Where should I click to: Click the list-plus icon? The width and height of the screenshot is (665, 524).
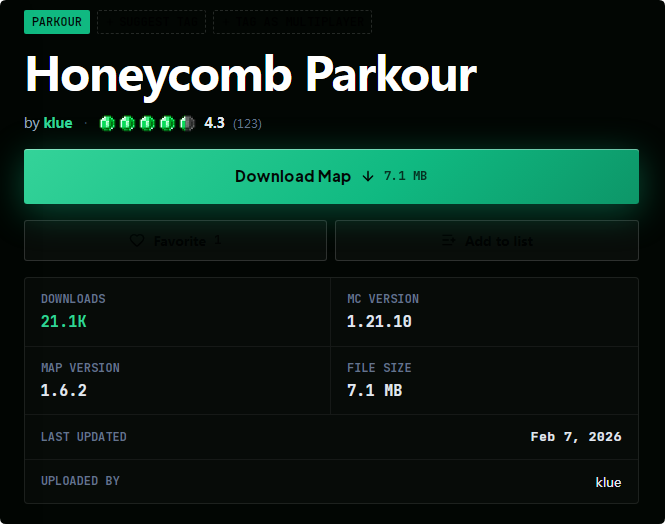tap(449, 240)
